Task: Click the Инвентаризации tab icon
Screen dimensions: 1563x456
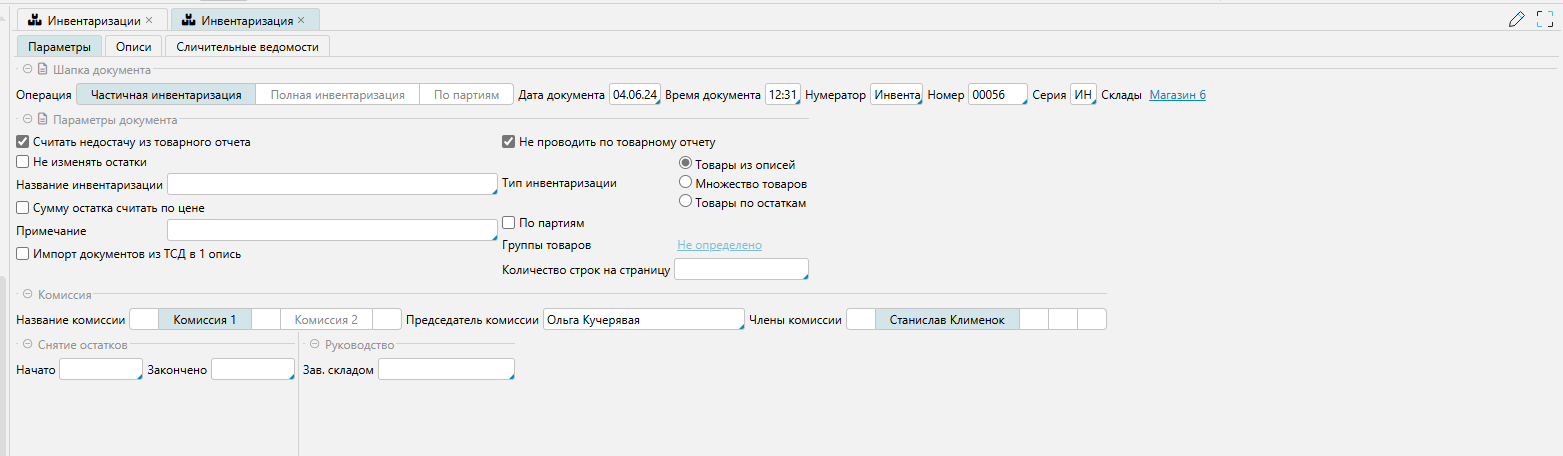Action: tap(34, 20)
